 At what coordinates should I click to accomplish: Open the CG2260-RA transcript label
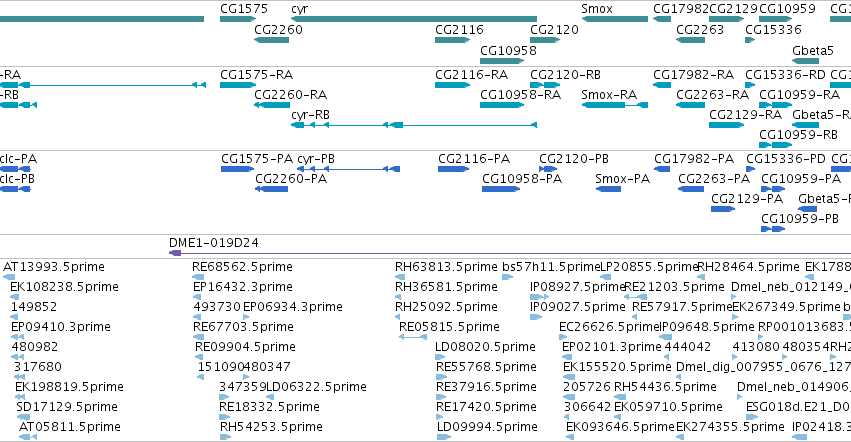coord(290,94)
